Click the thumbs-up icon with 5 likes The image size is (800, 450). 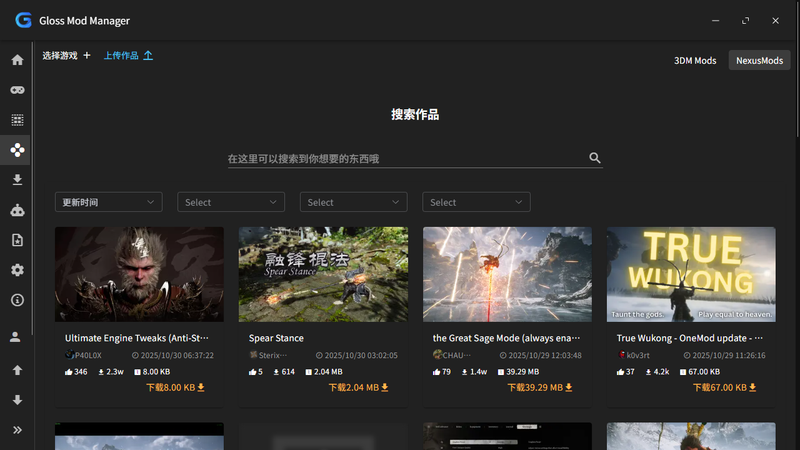pos(252,372)
